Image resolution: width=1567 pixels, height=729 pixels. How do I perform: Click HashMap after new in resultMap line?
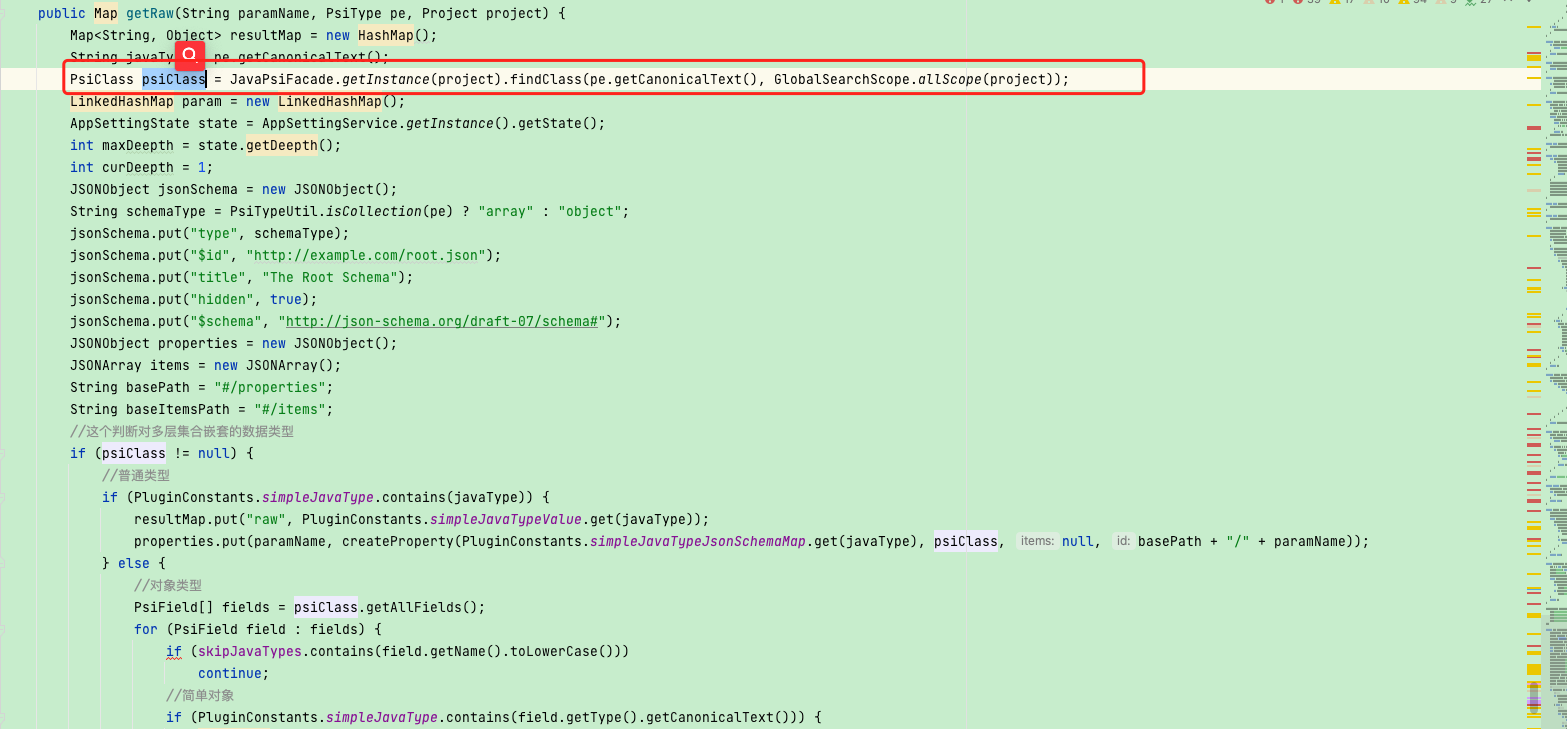click(x=386, y=35)
